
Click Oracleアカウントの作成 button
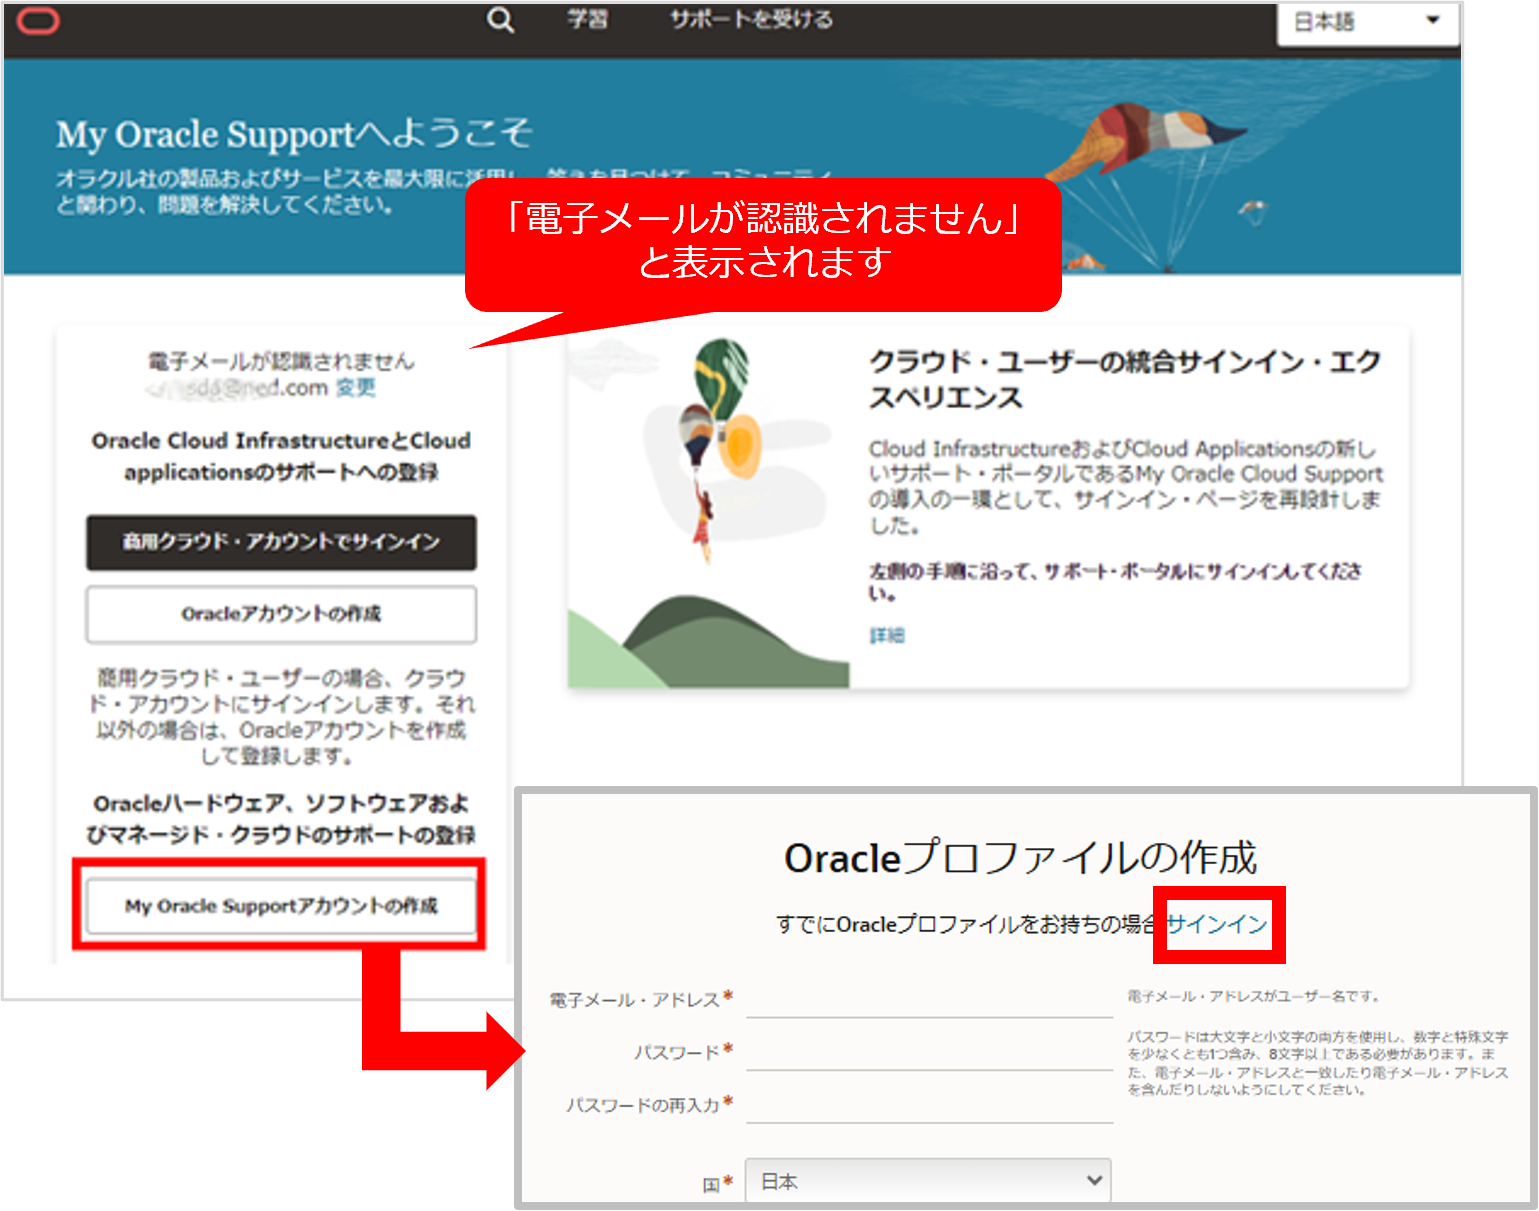pos(281,614)
